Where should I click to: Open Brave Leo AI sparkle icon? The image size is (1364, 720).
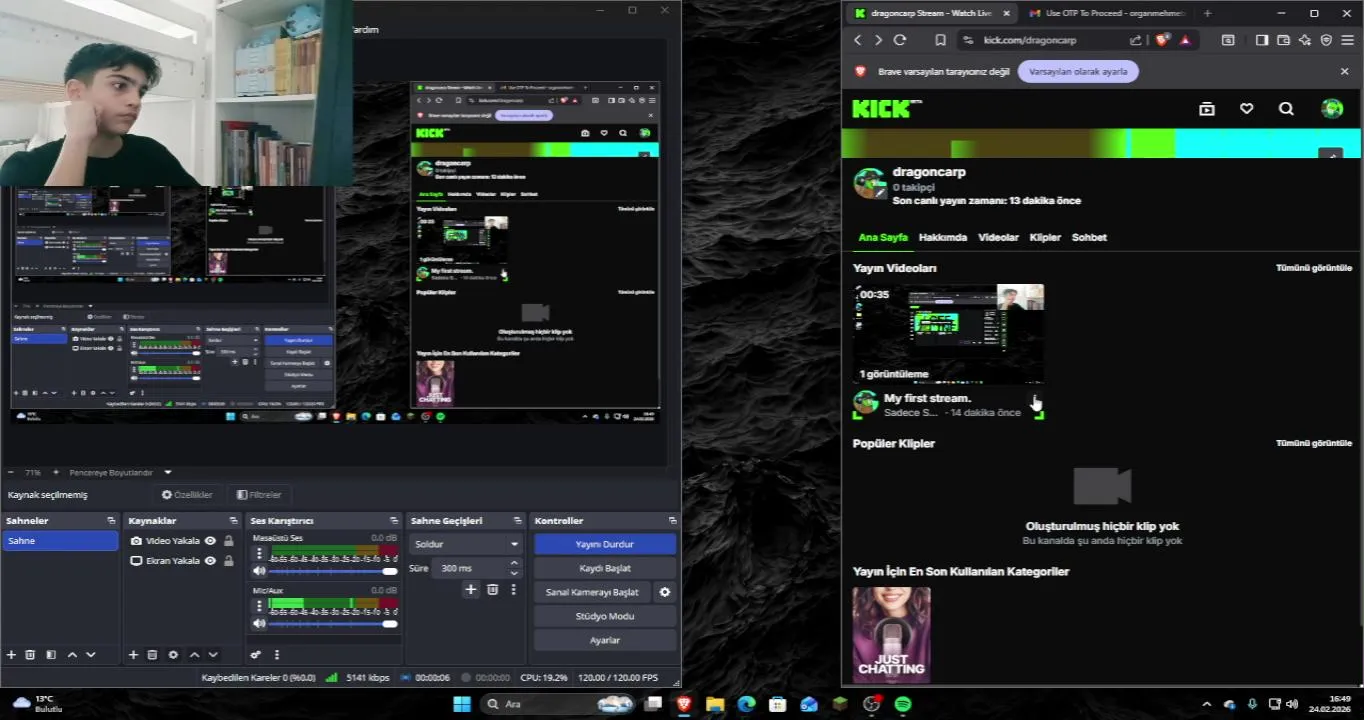pos(1305,40)
